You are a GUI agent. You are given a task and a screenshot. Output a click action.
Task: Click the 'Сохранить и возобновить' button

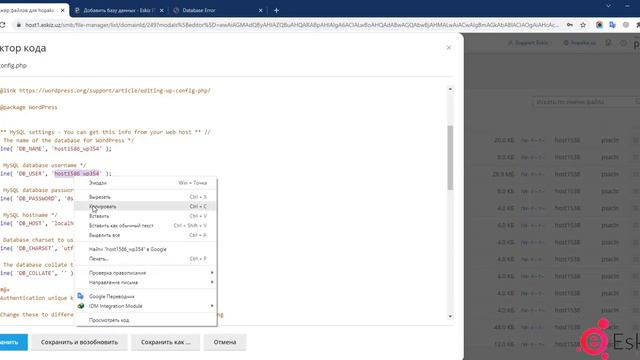pyautogui.click(x=80, y=342)
